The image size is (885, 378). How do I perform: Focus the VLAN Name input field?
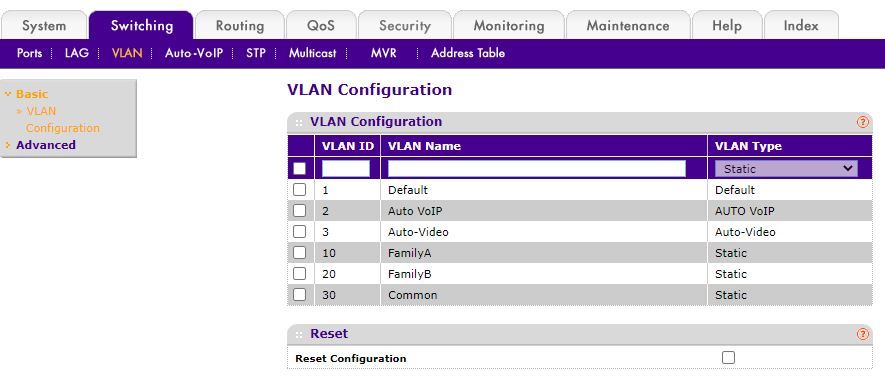pos(537,169)
